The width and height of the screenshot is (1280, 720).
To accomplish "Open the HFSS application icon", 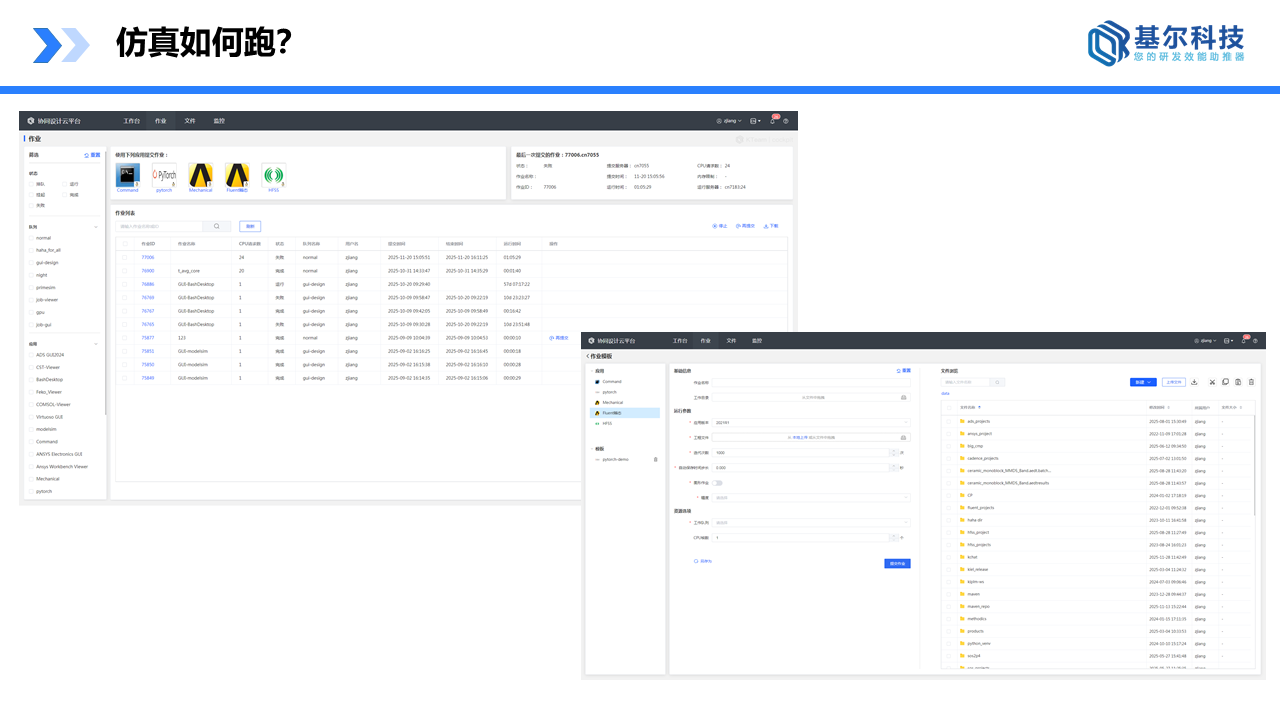I will click(x=273, y=175).
